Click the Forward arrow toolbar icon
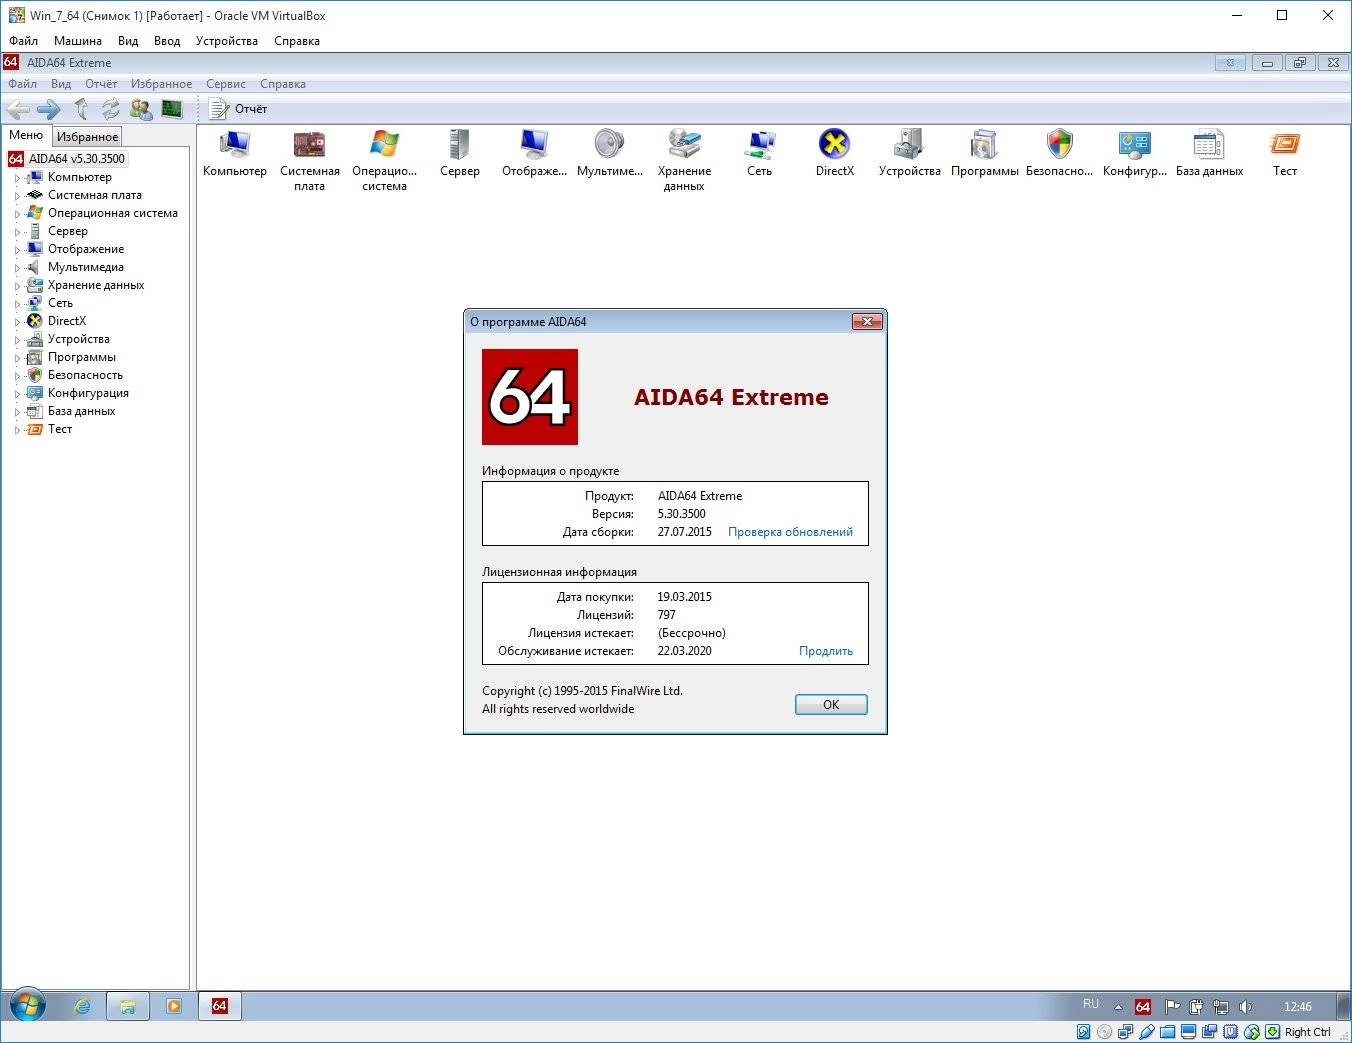 pyautogui.click(x=49, y=109)
